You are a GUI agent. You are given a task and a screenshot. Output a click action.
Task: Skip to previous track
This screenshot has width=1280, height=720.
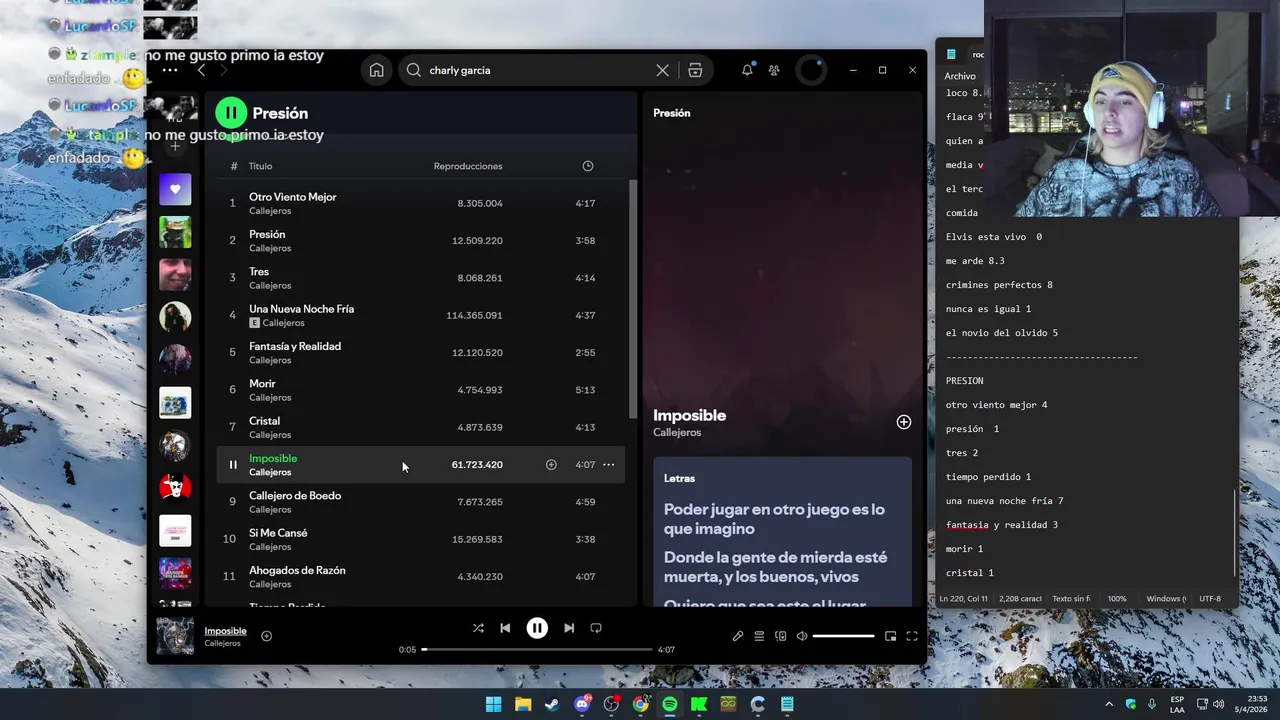click(x=505, y=628)
